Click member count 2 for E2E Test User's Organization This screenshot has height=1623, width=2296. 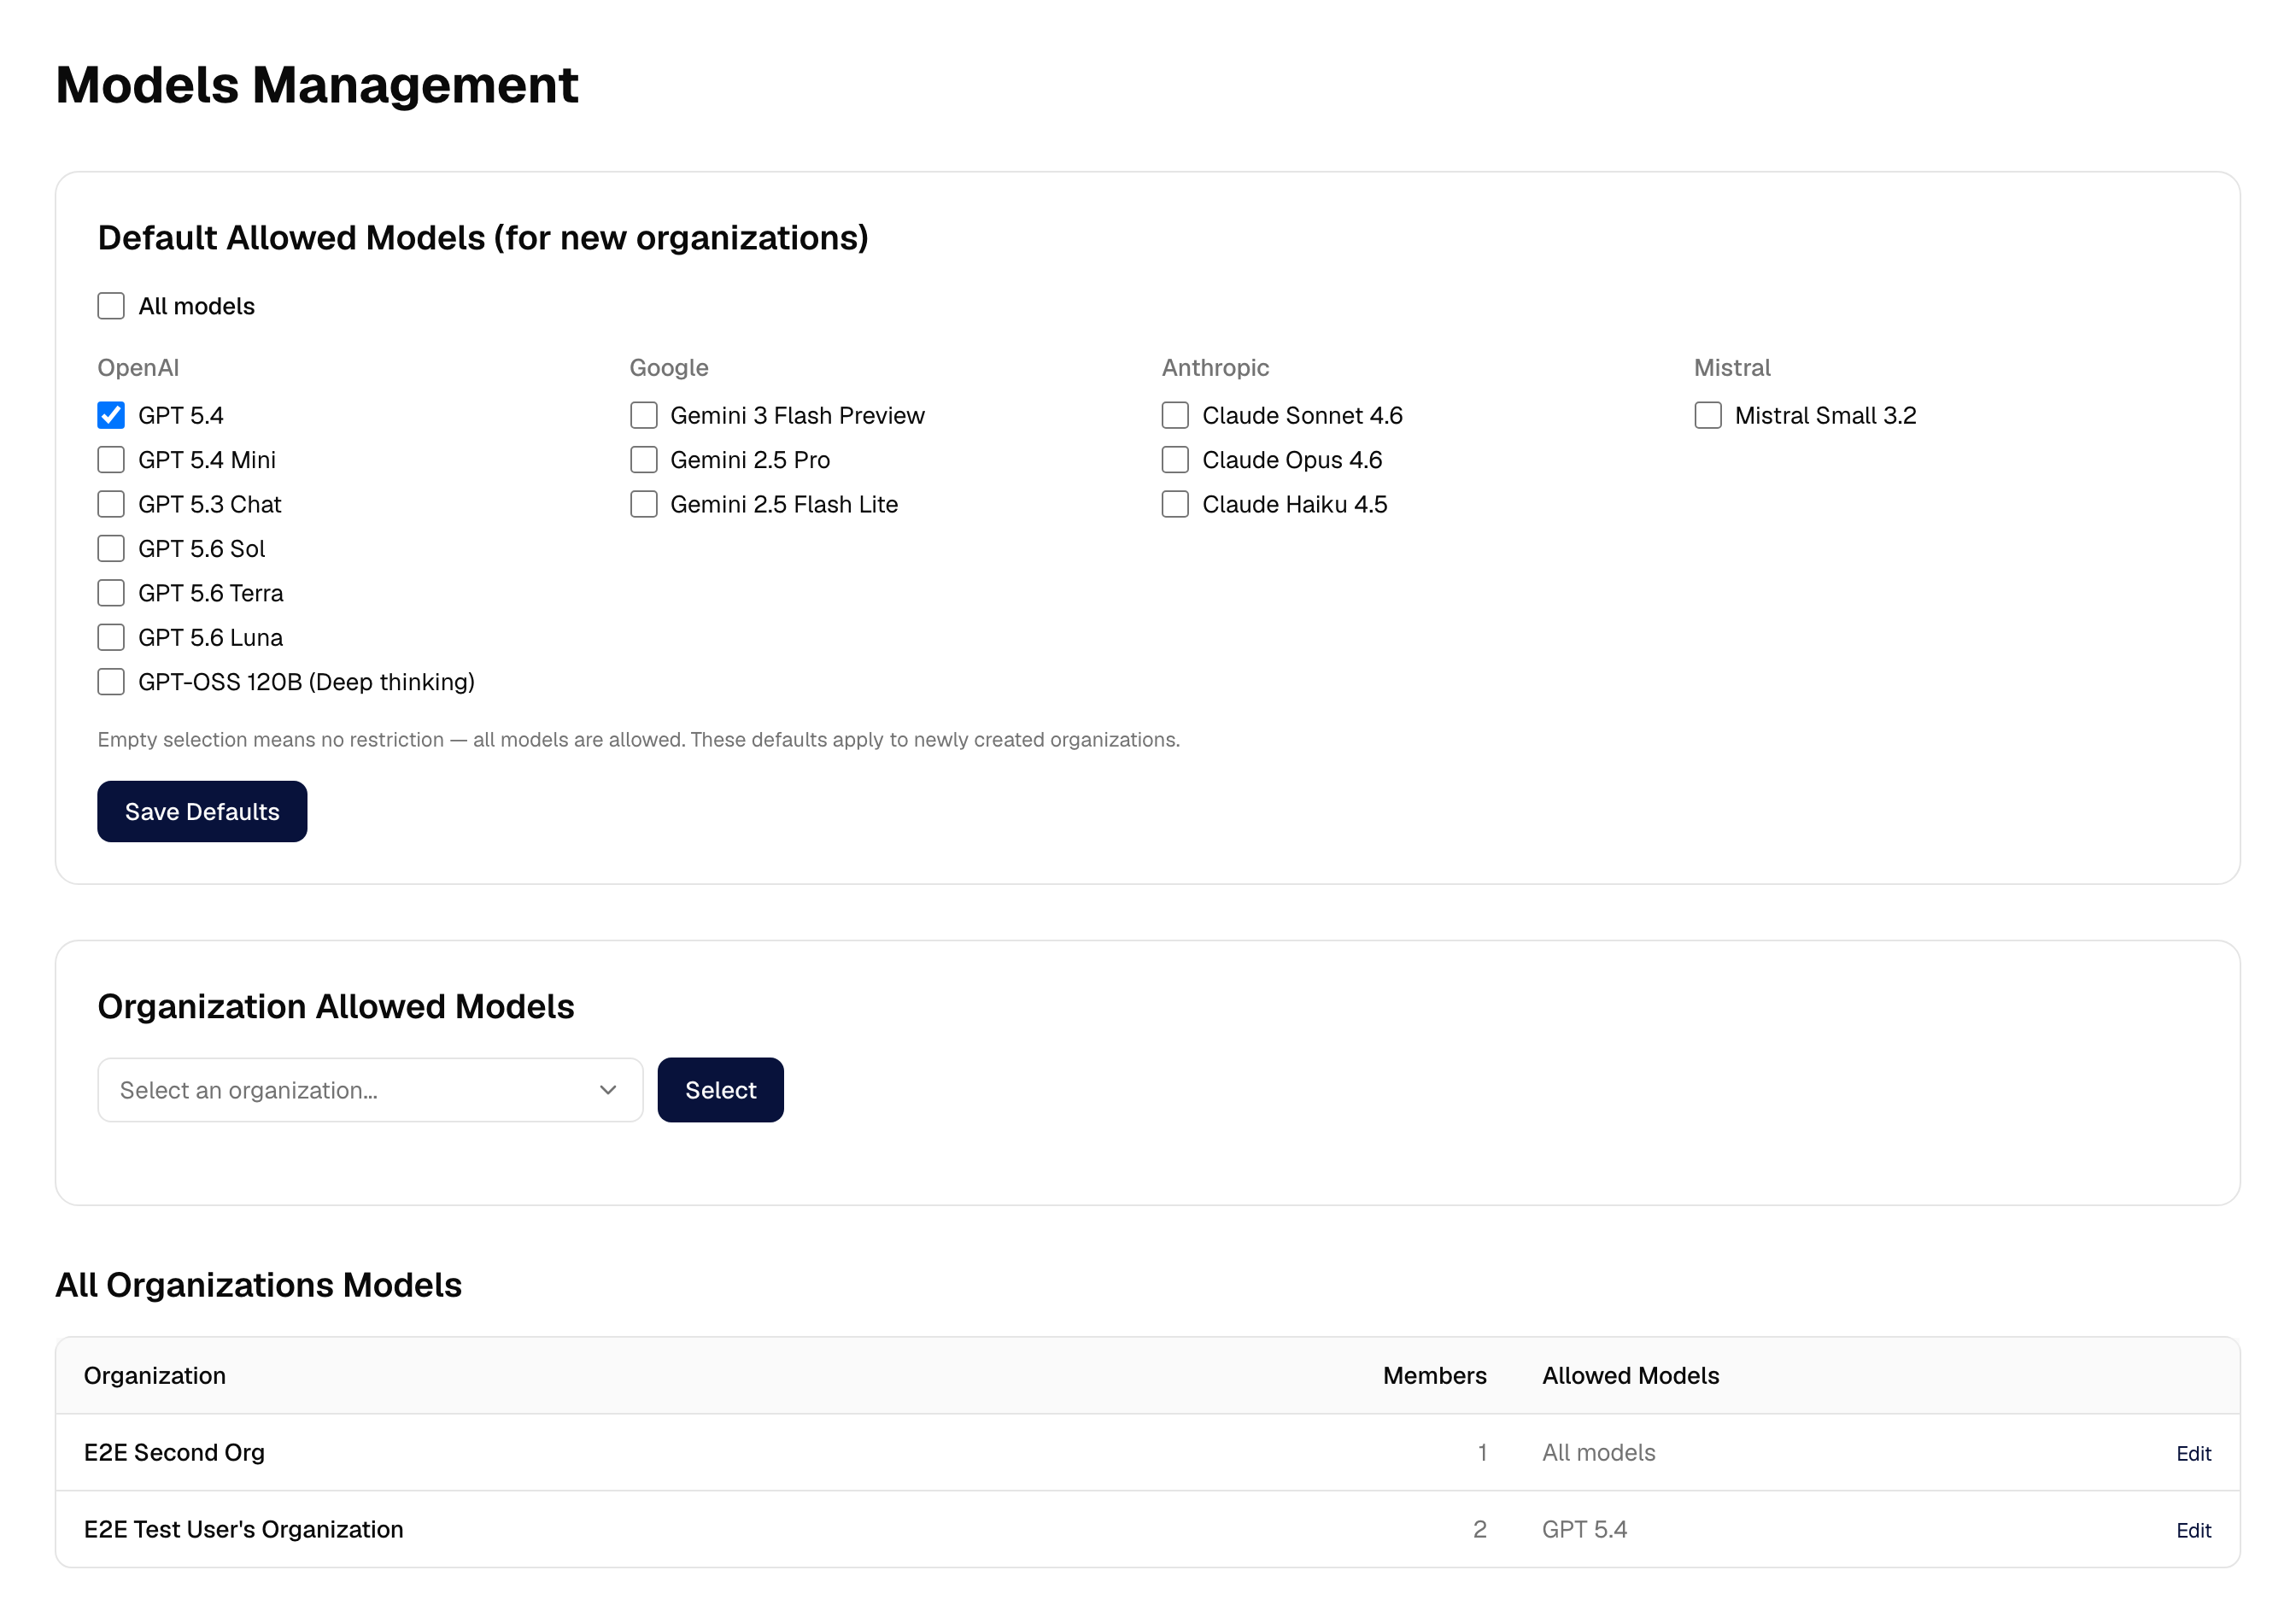point(1480,1530)
